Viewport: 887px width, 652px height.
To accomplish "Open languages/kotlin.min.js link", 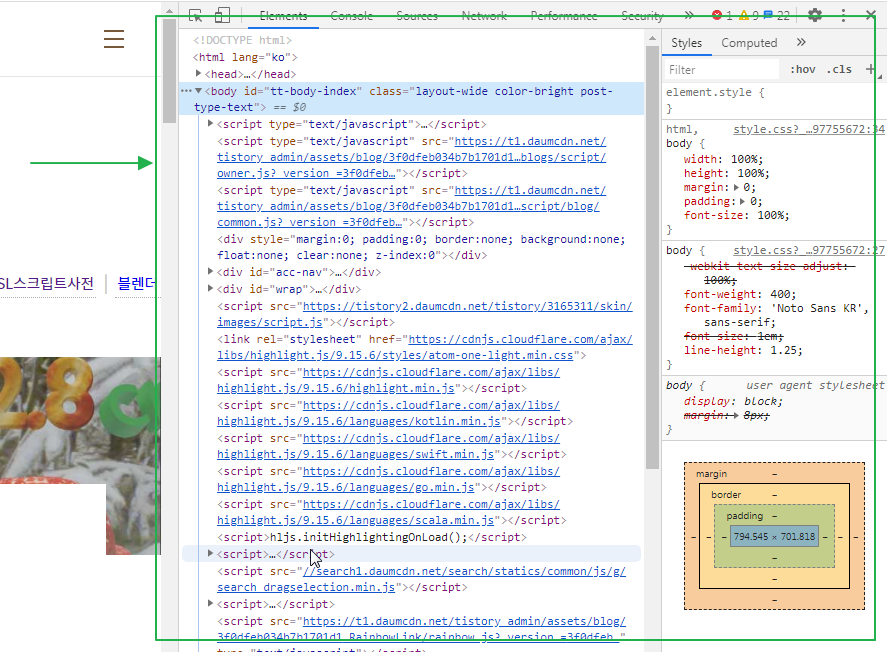I will tap(388, 413).
